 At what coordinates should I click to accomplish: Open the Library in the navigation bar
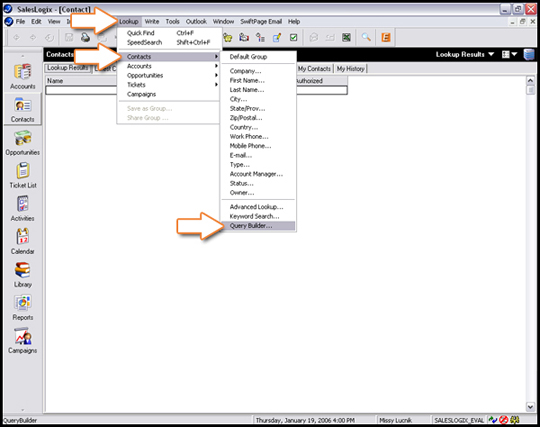(x=23, y=275)
